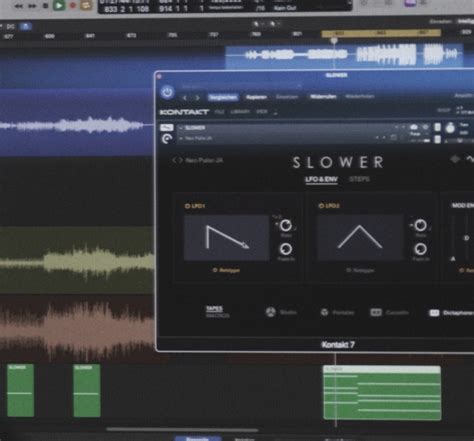Screen dimensions: 474x441
Task: Click the MOD ENV decay slider D
Action: click(467, 238)
